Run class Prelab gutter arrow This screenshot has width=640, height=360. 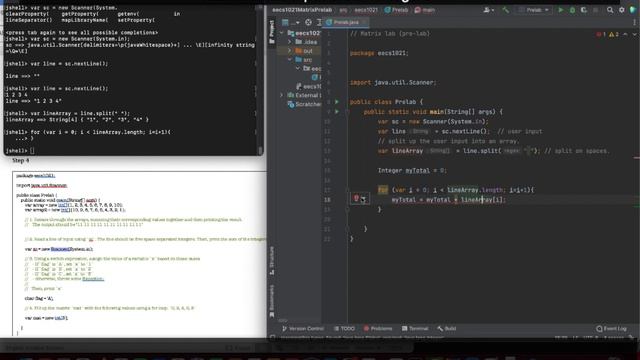337,102
